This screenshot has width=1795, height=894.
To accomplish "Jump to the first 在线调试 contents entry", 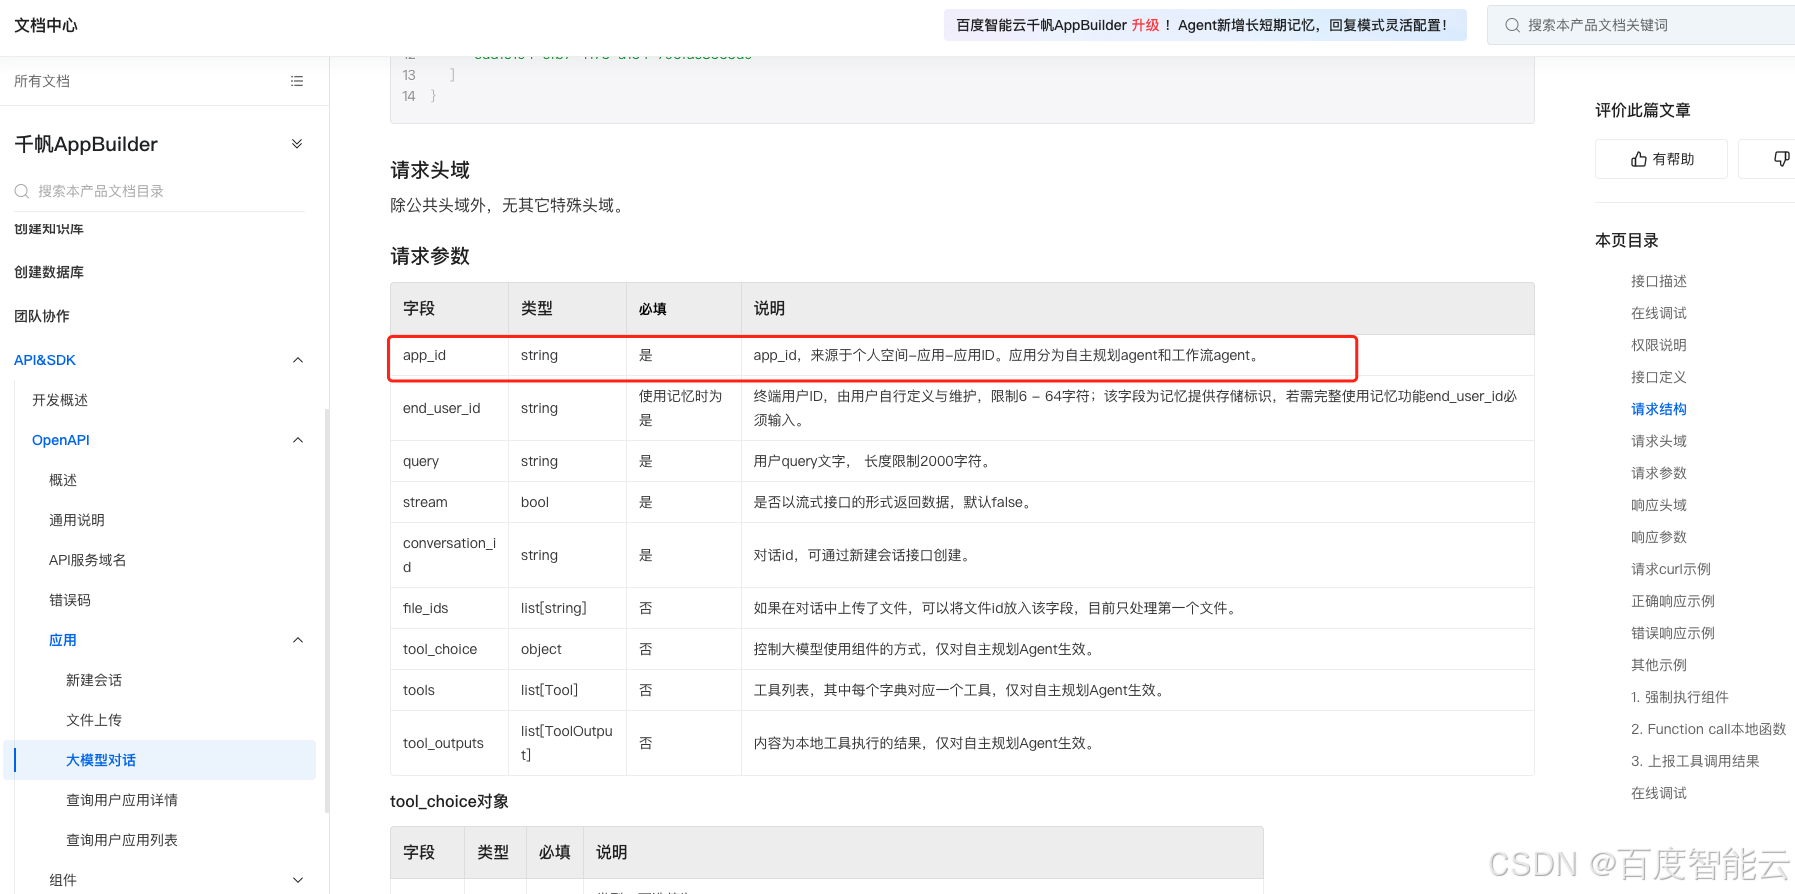I will pos(1659,313).
